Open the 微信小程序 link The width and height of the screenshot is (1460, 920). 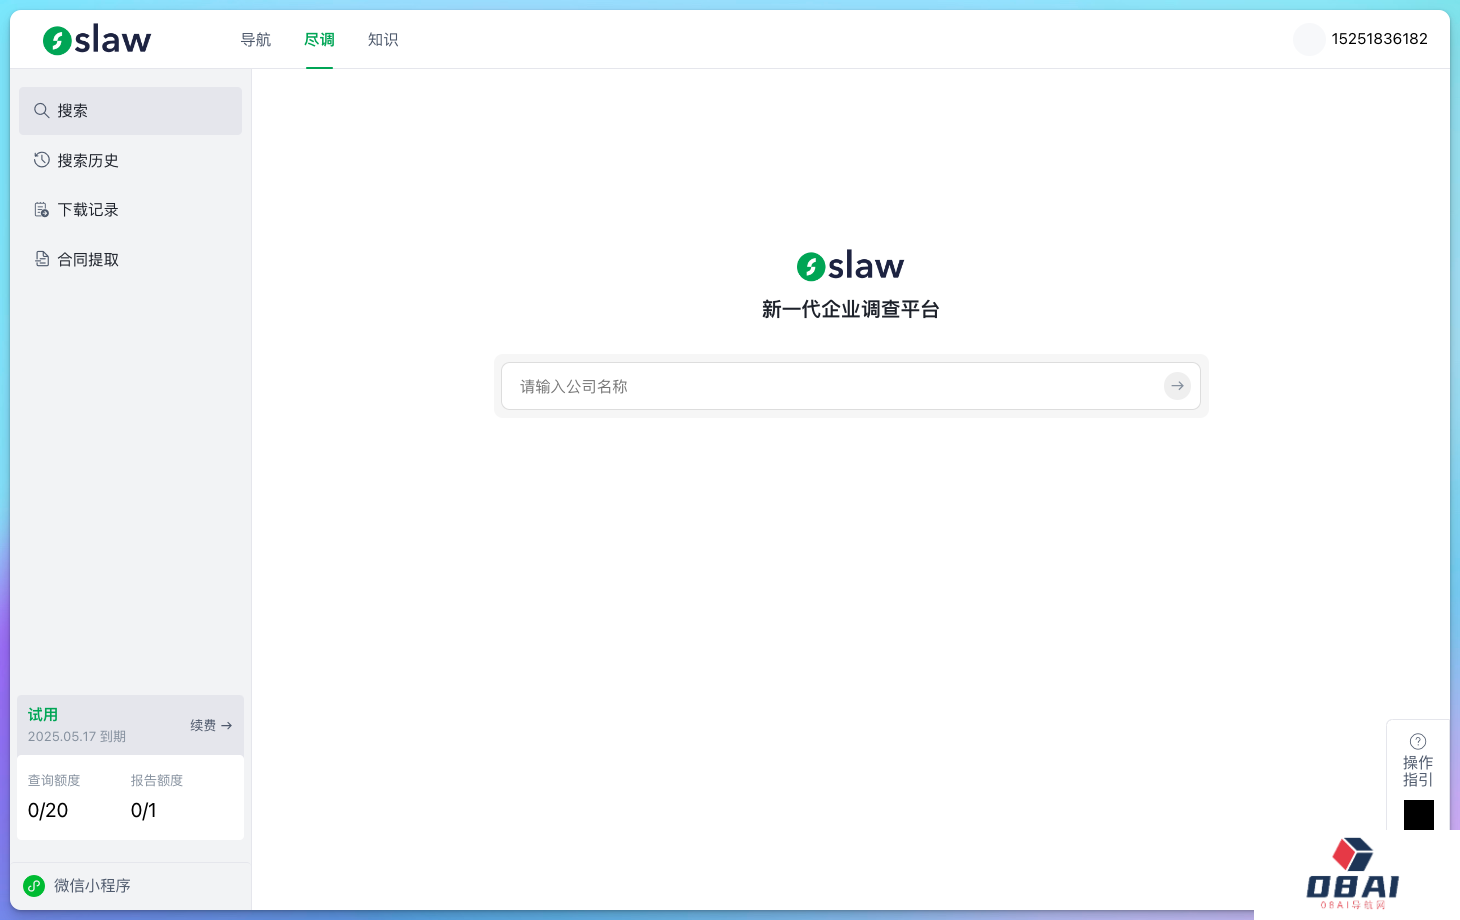coord(92,886)
